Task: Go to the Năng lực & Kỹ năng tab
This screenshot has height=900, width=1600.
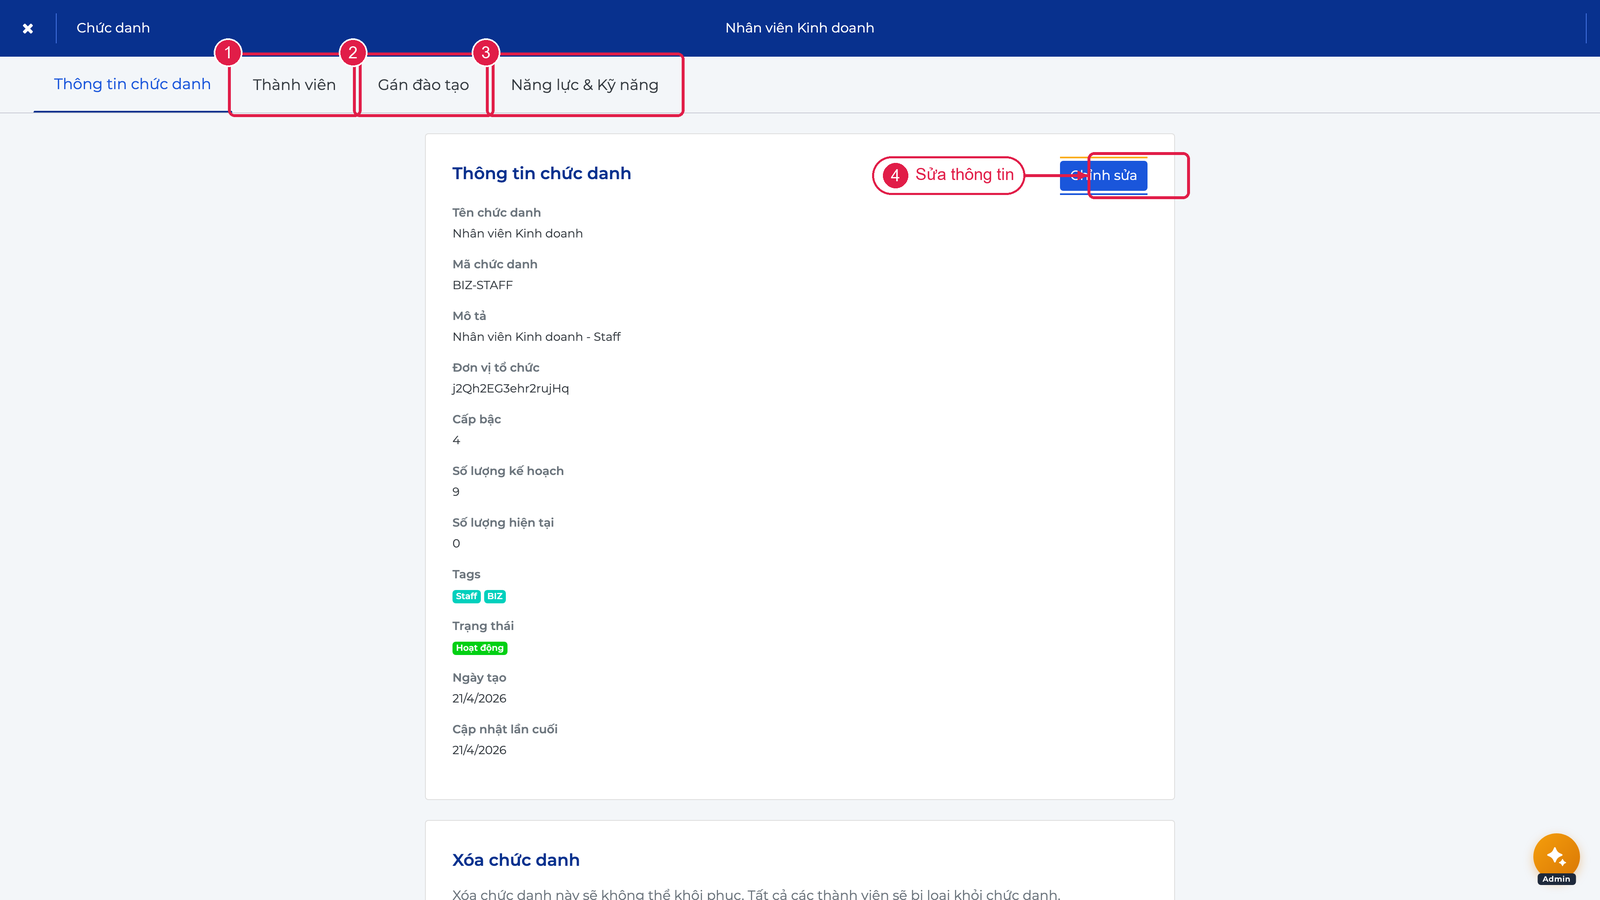Action: point(585,85)
